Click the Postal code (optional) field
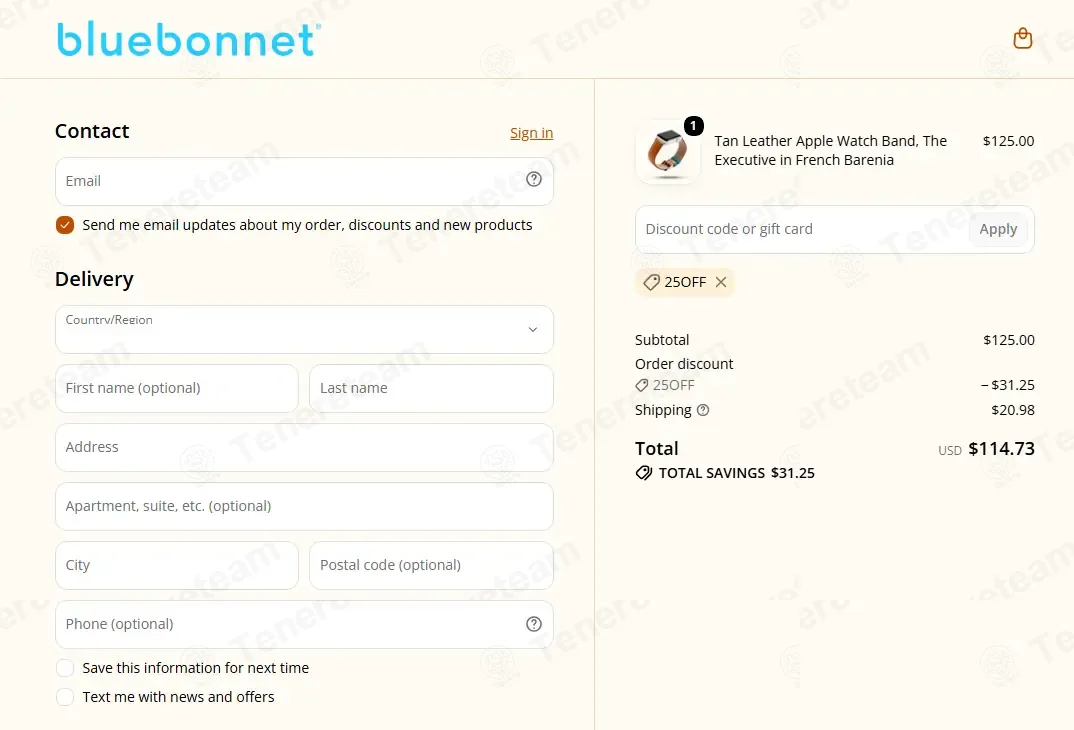The height and width of the screenshot is (730, 1074). pyautogui.click(x=432, y=566)
